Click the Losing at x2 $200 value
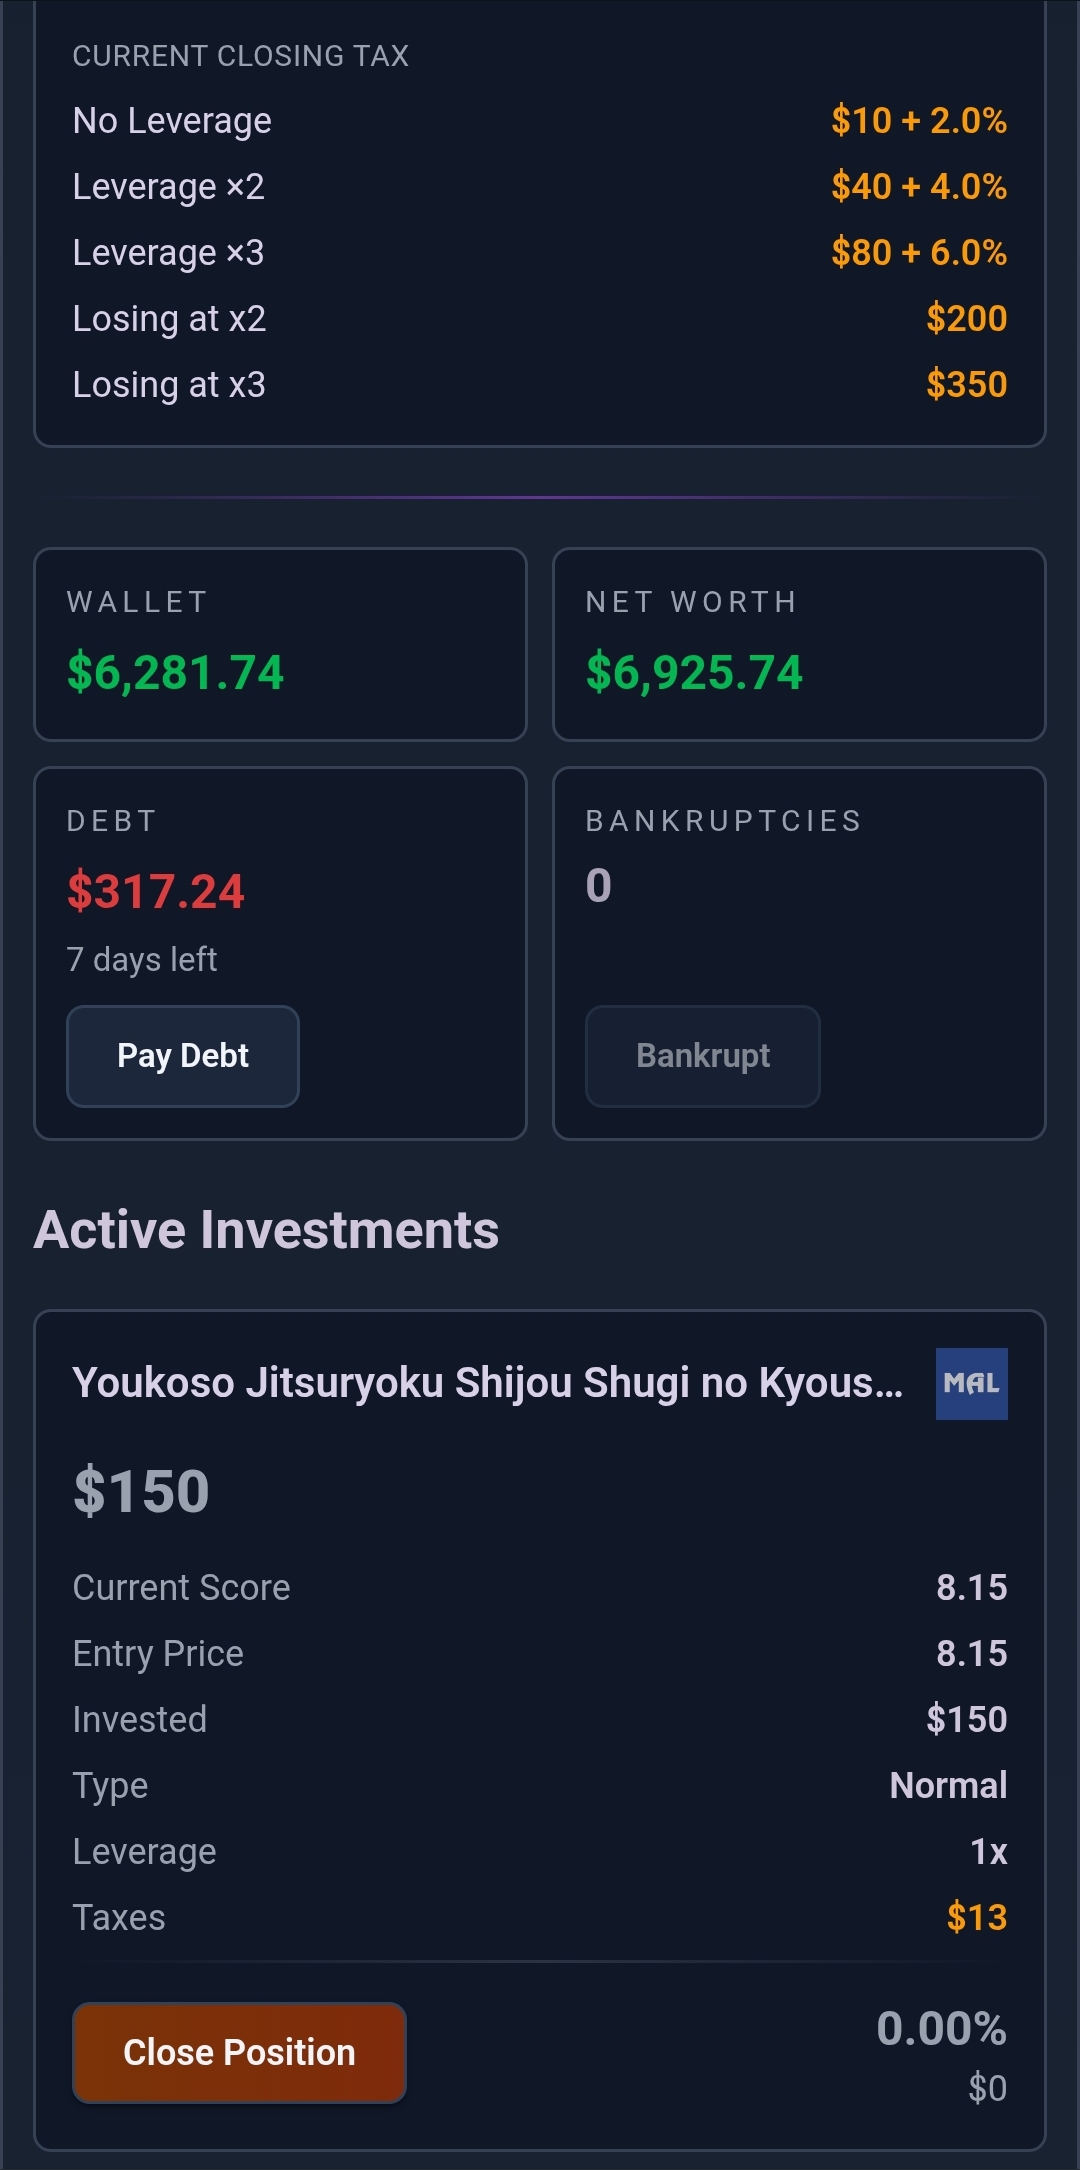This screenshot has height=2170, width=1080. tap(966, 319)
